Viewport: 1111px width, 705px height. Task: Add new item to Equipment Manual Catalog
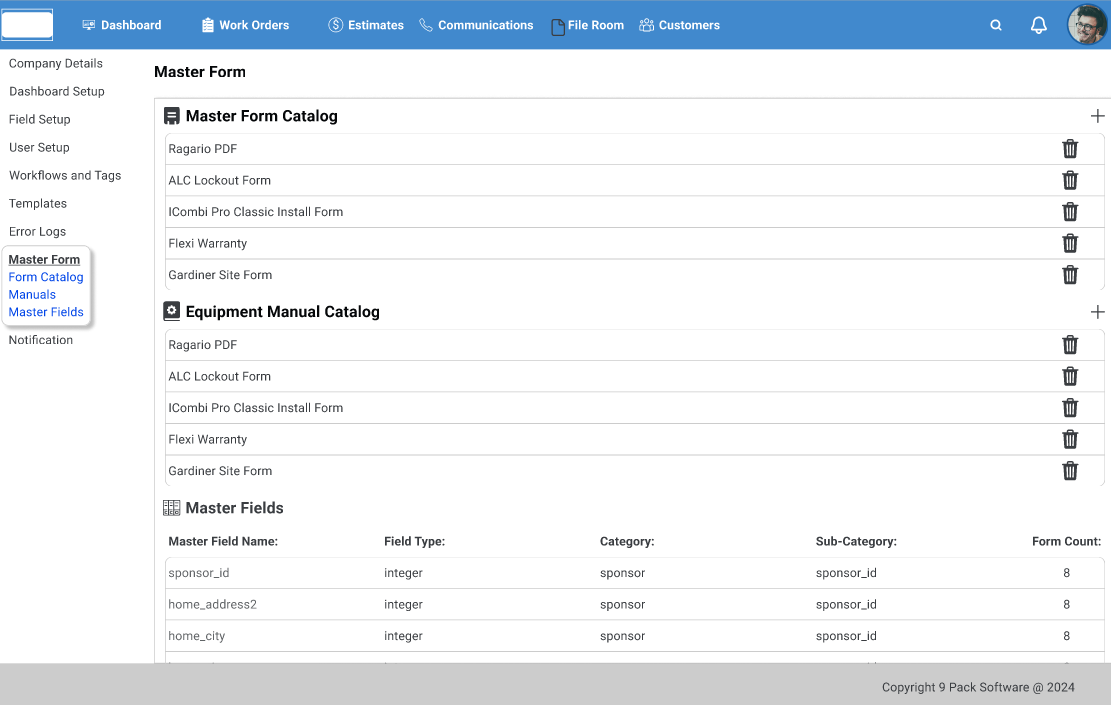point(1097,312)
